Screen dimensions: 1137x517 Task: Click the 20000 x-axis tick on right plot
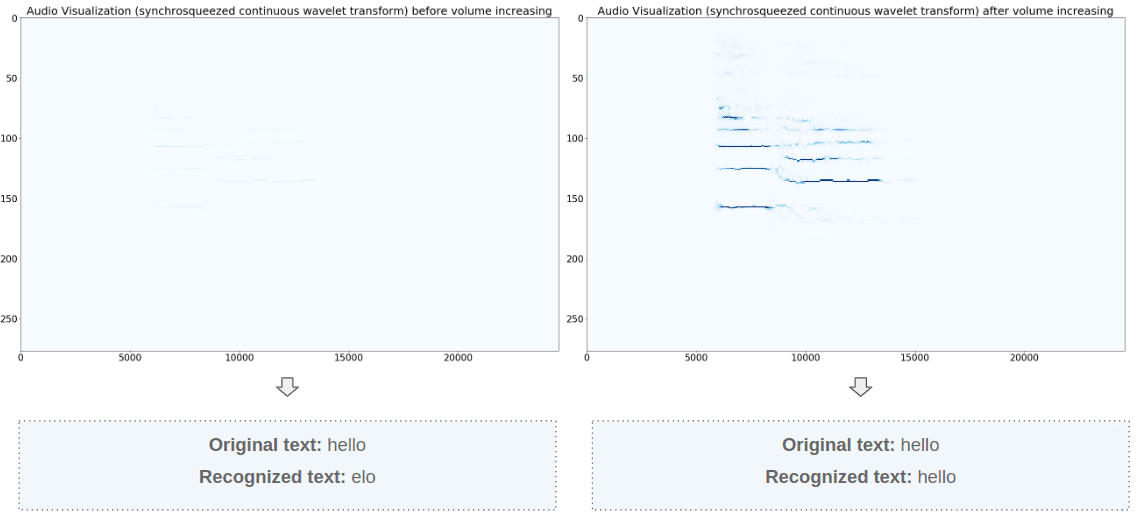pyautogui.click(x=1024, y=358)
